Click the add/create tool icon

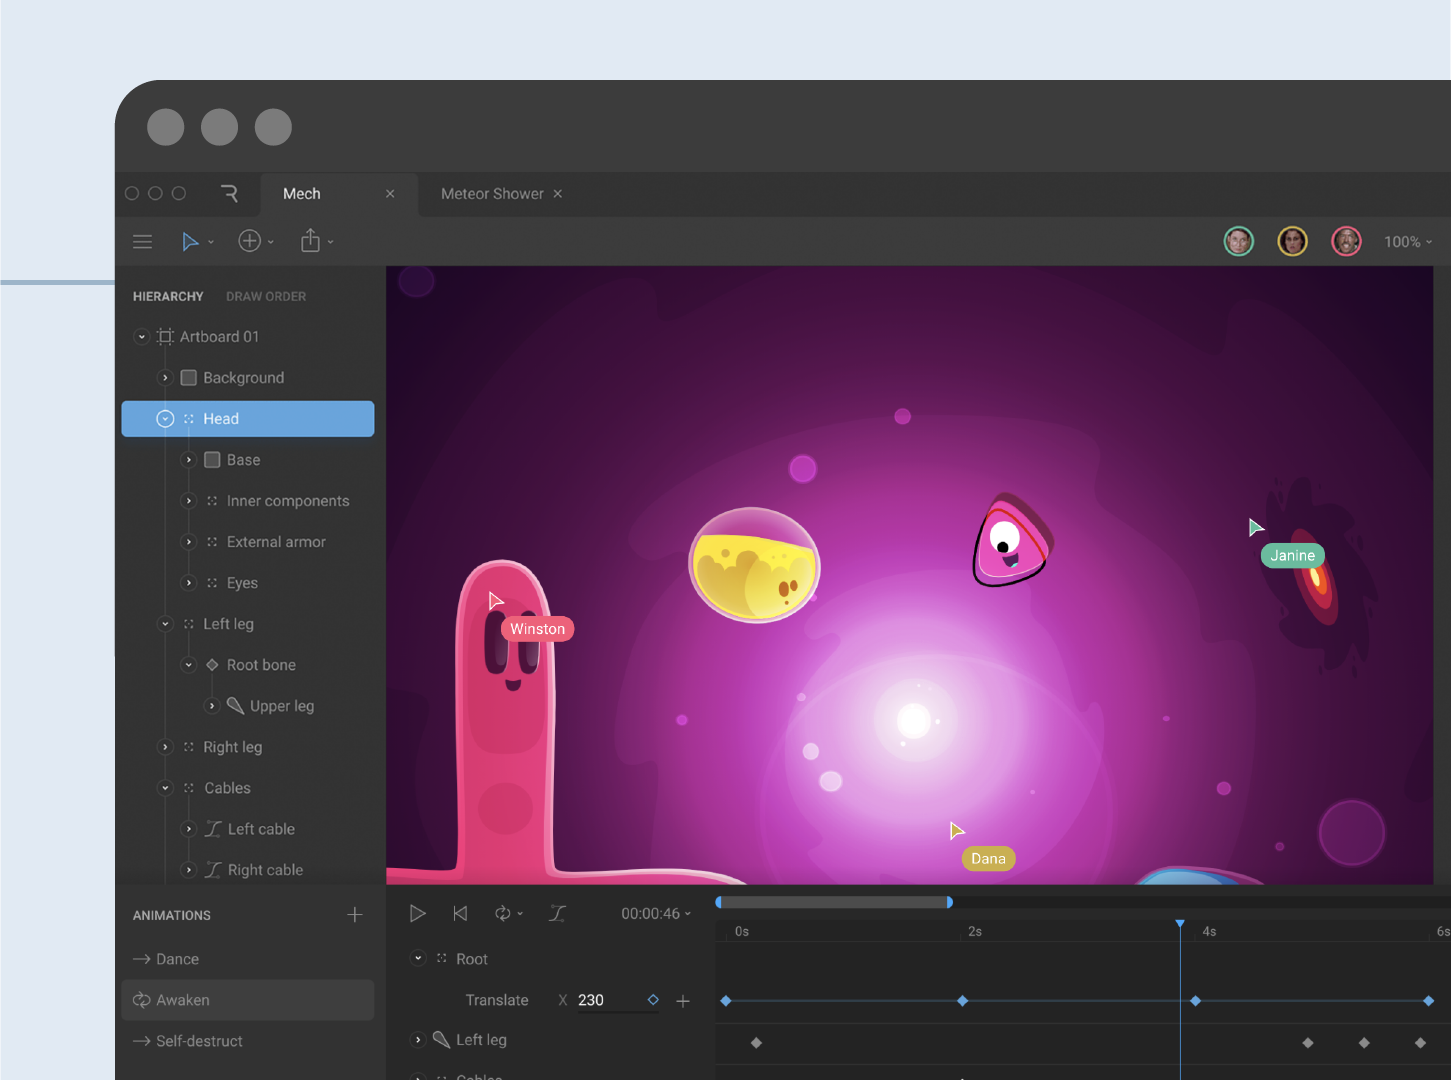coord(249,241)
